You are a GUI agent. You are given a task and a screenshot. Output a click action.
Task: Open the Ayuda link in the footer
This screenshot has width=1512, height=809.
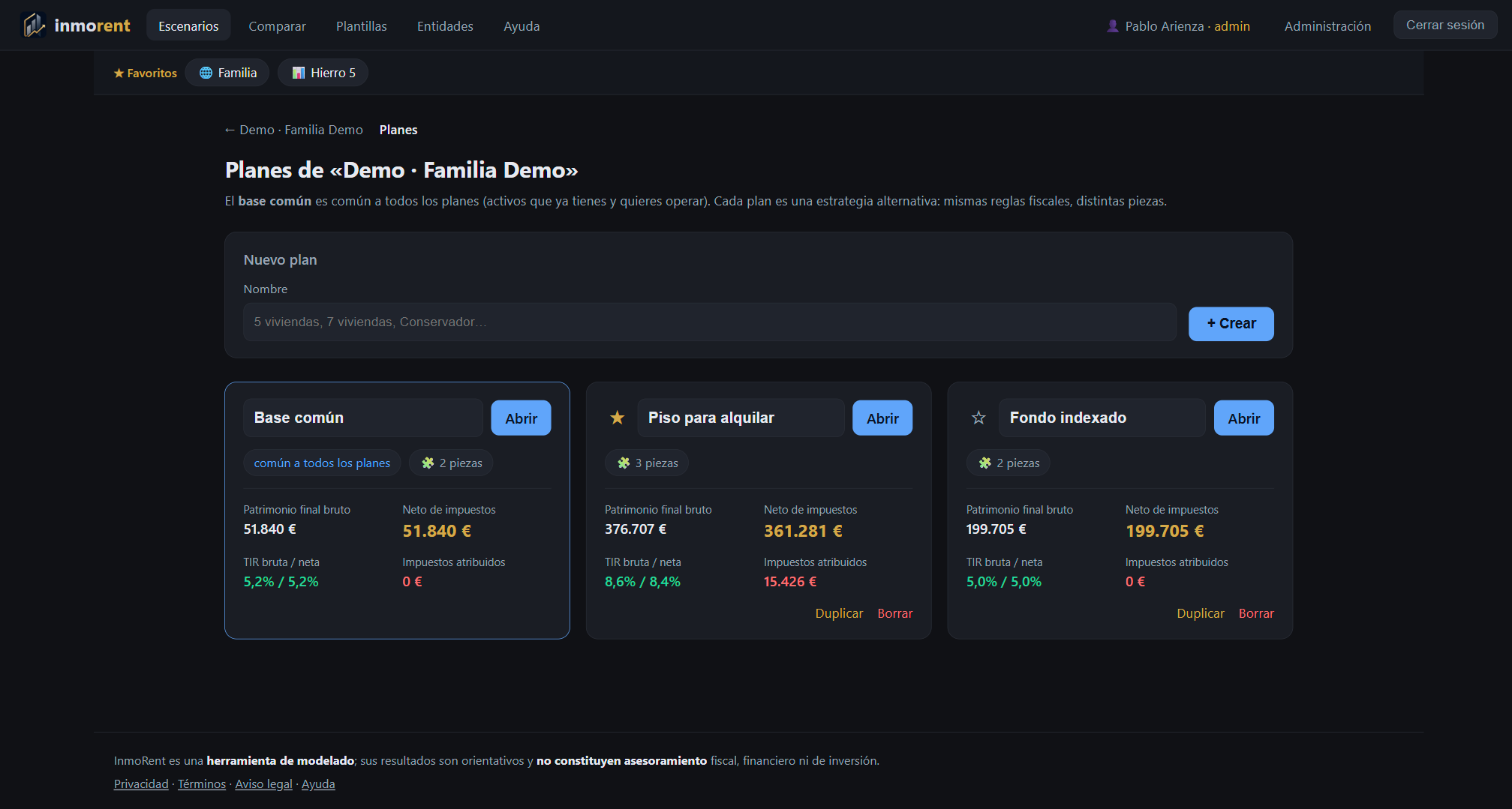318,784
